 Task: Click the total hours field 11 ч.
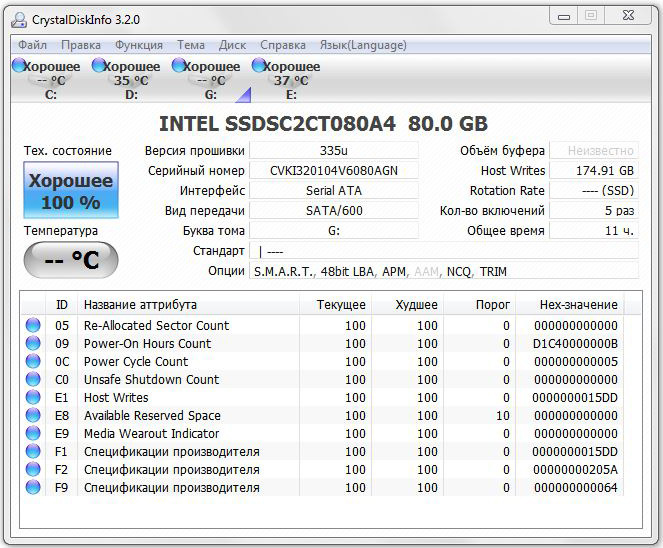(x=594, y=231)
